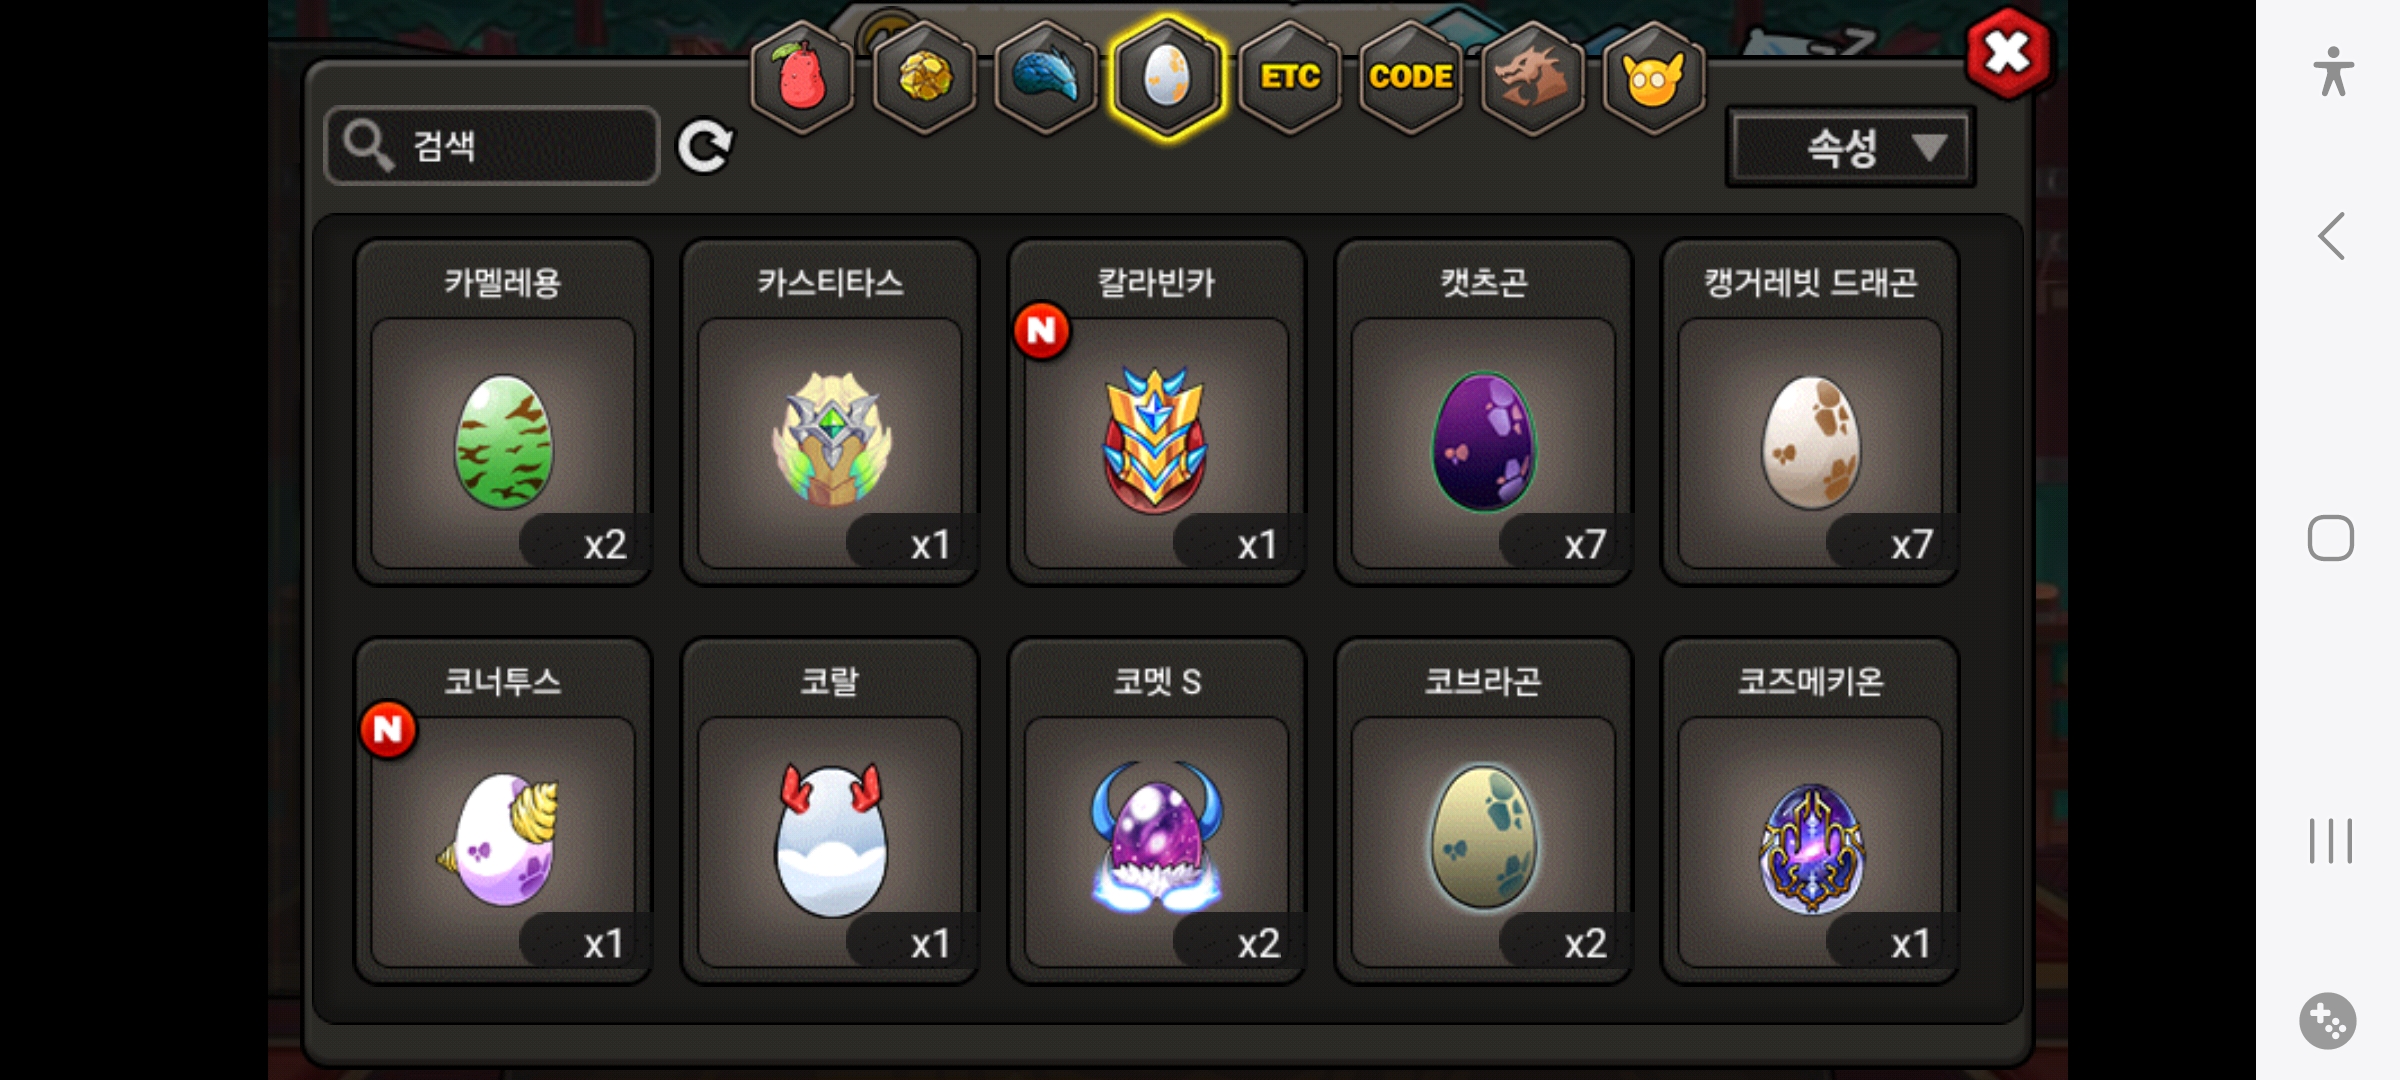The image size is (2400, 1080).
Task: Expand the 속성 sort dropdown
Action: [1851, 147]
